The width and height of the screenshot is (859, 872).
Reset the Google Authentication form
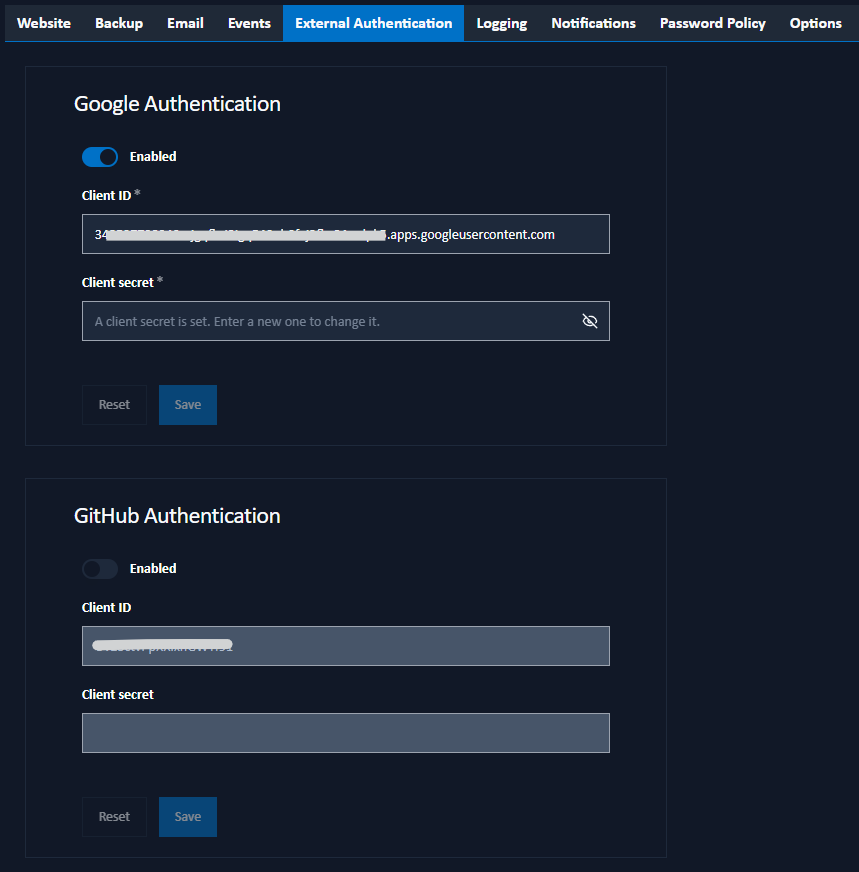click(x=115, y=405)
